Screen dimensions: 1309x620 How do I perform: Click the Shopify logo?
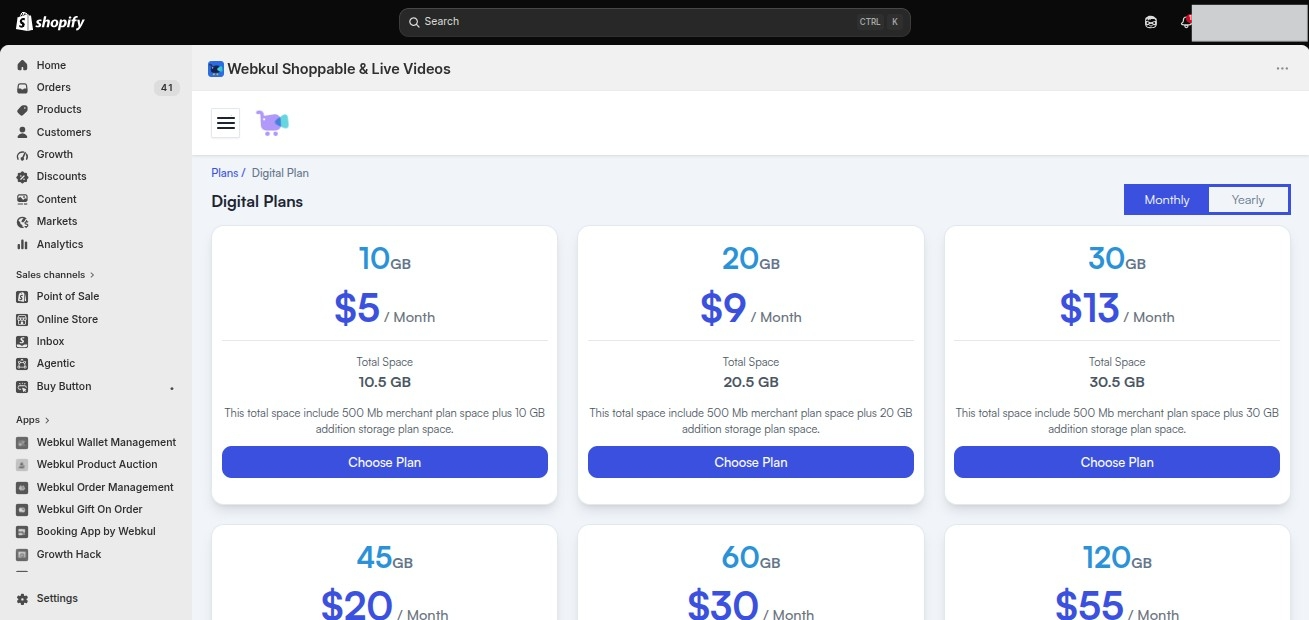[50, 21]
